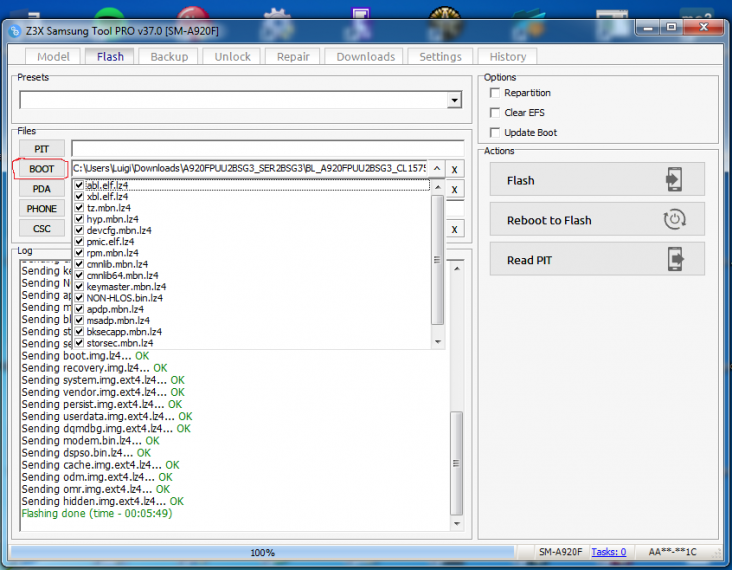
Task: Open the Repair tab
Action: tap(293, 57)
